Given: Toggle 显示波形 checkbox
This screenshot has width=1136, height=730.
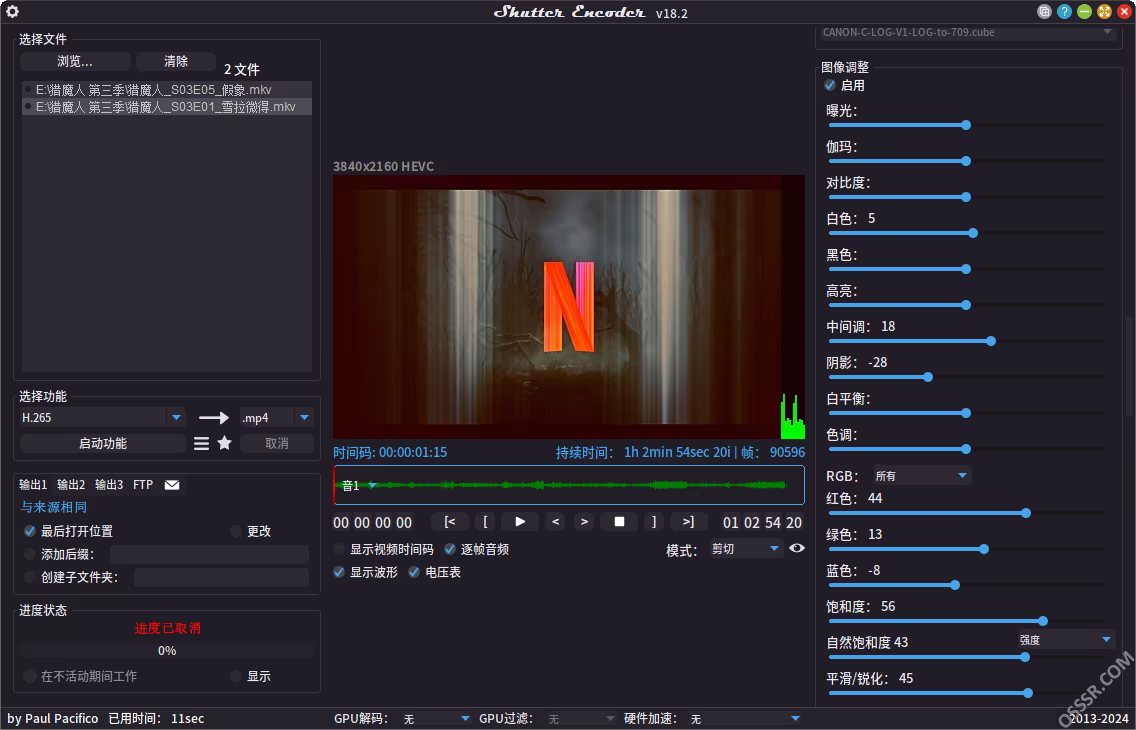Looking at the screenshot, I should click(x=339, y=572).
